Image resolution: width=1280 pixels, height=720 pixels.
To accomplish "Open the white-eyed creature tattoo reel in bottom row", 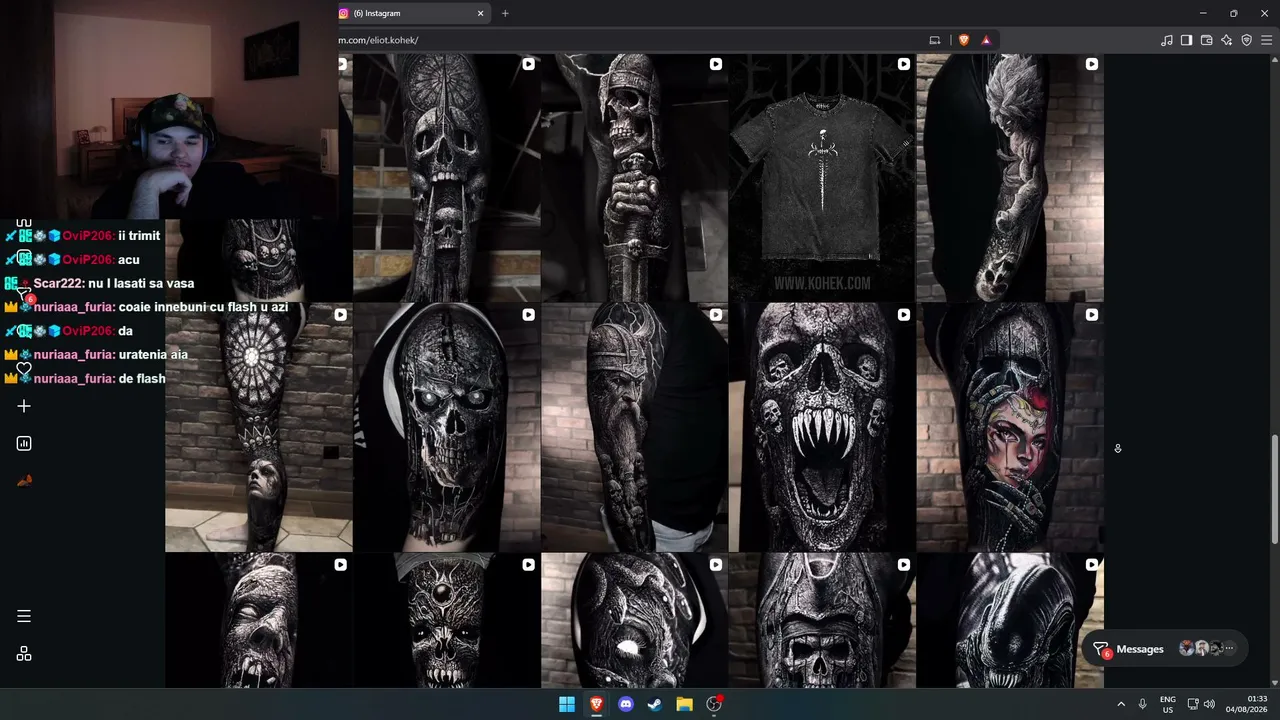I will pyautogui.click(x=634, y=621).
